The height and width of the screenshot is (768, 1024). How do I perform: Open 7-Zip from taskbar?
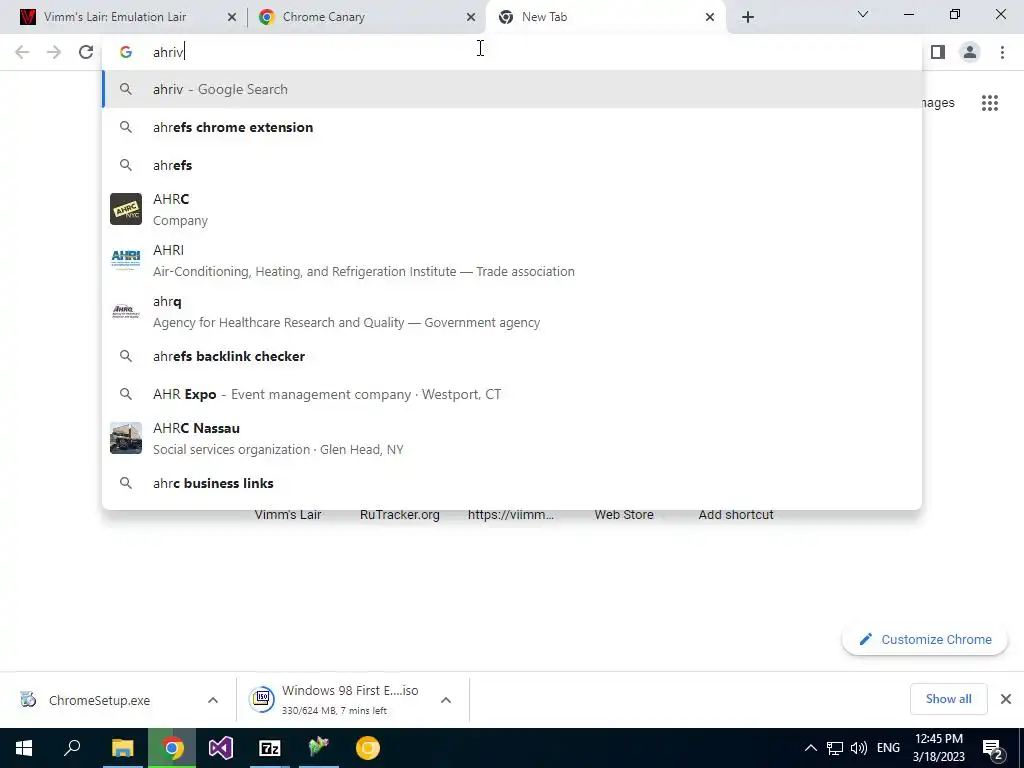point(270,748)
